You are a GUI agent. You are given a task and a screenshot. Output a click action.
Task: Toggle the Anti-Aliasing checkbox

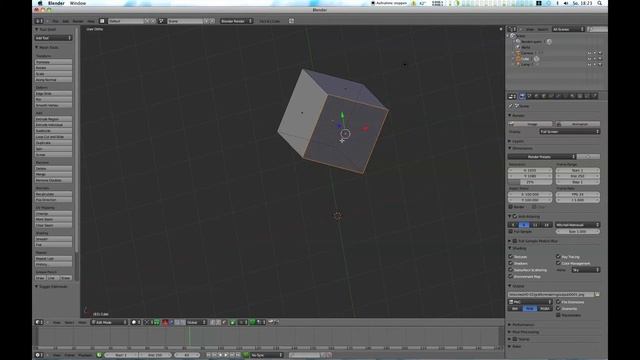coord(515,216)
